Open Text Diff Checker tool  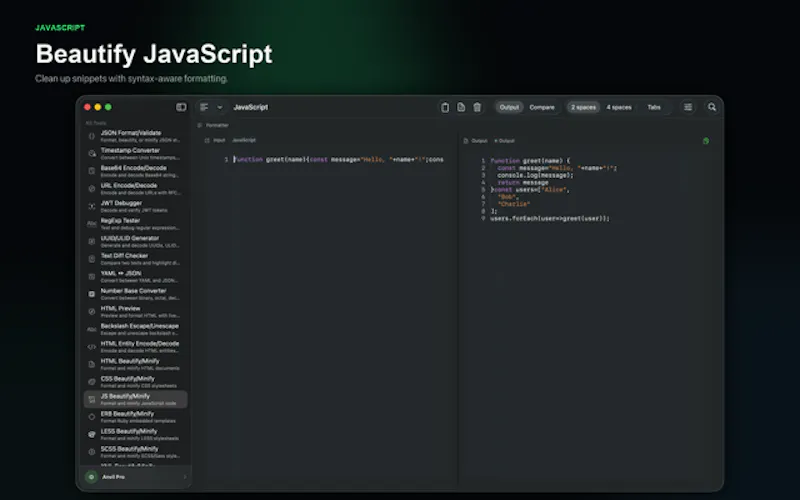(135, 259)
